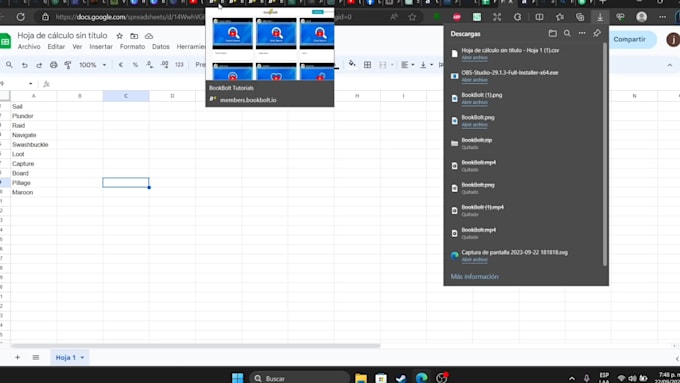Open the Name Box dropdown arrow

(30, 84)
